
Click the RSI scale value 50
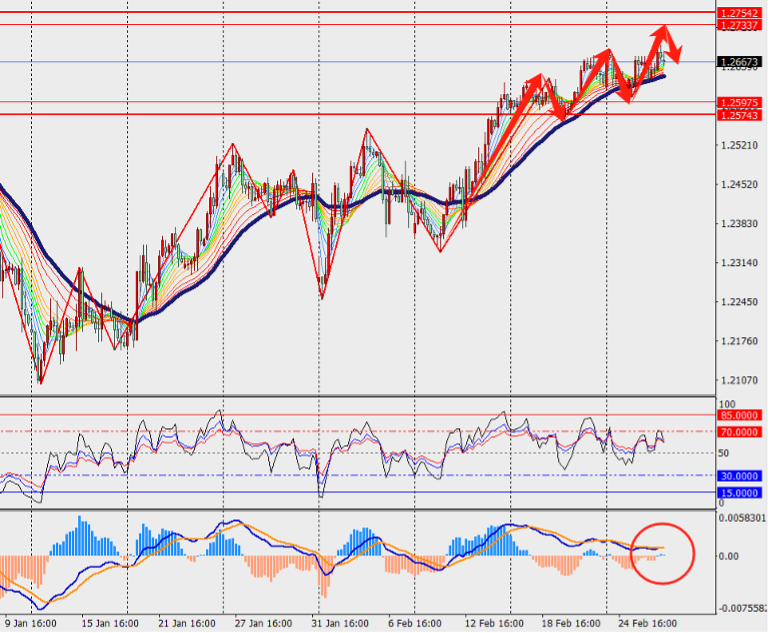point(723,453)
